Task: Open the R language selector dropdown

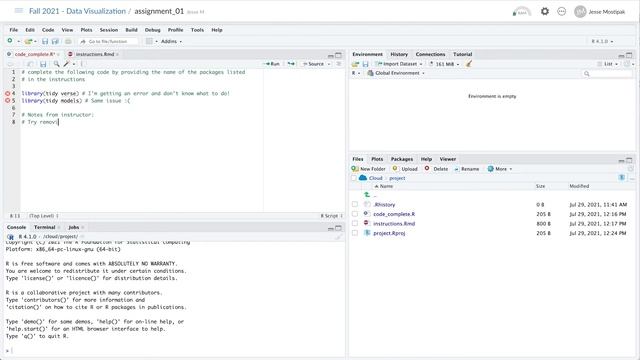Action: click(356, 73)
